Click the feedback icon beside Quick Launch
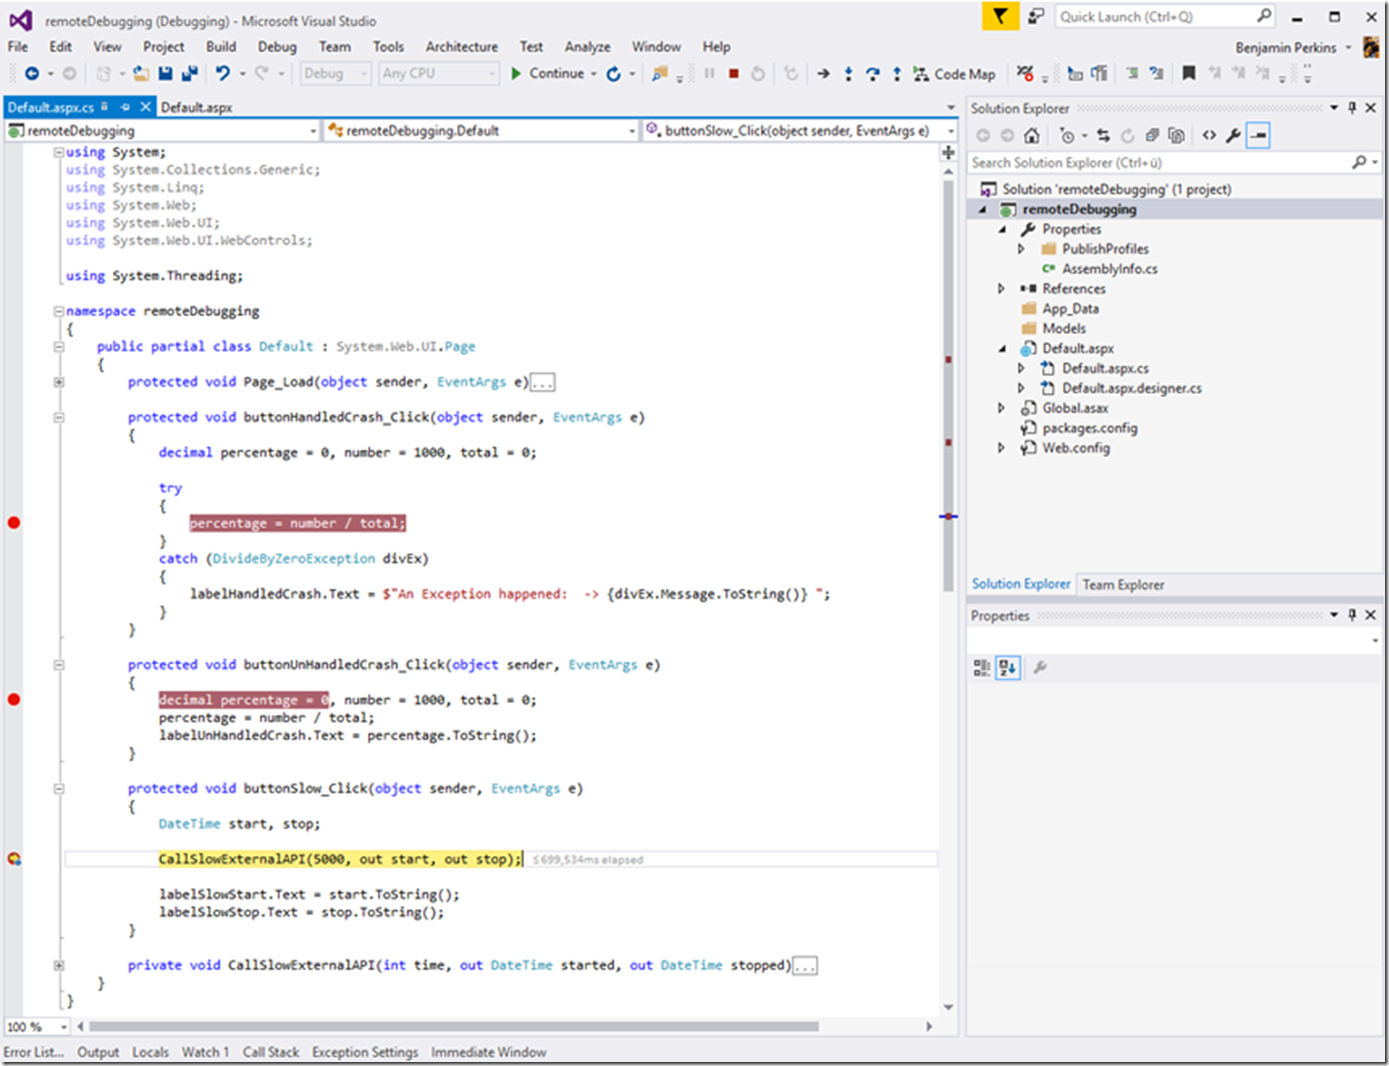The image size is (1389, 1066). 1036,16
